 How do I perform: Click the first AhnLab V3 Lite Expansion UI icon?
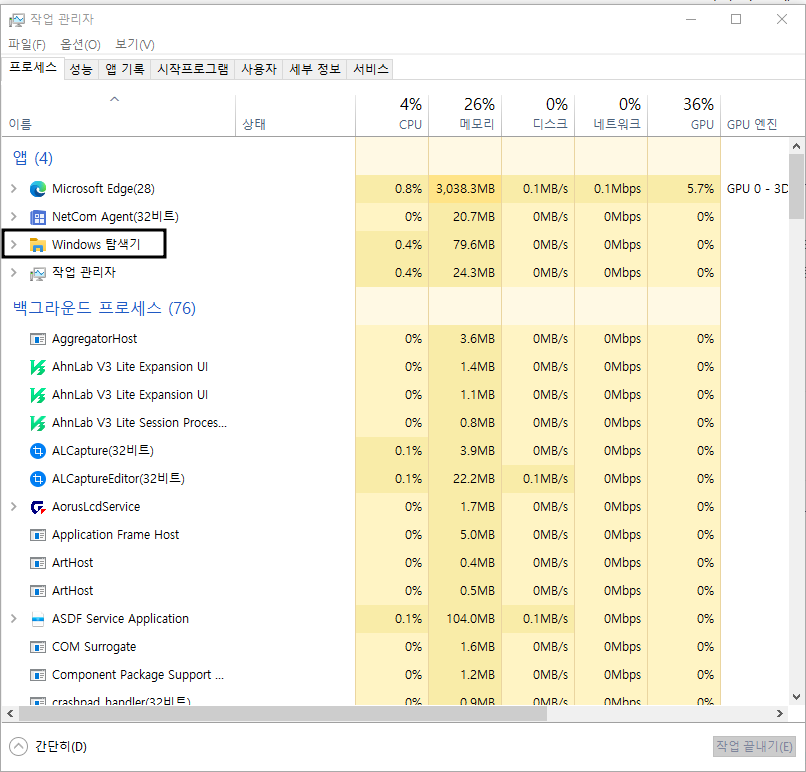click(38, 367)
